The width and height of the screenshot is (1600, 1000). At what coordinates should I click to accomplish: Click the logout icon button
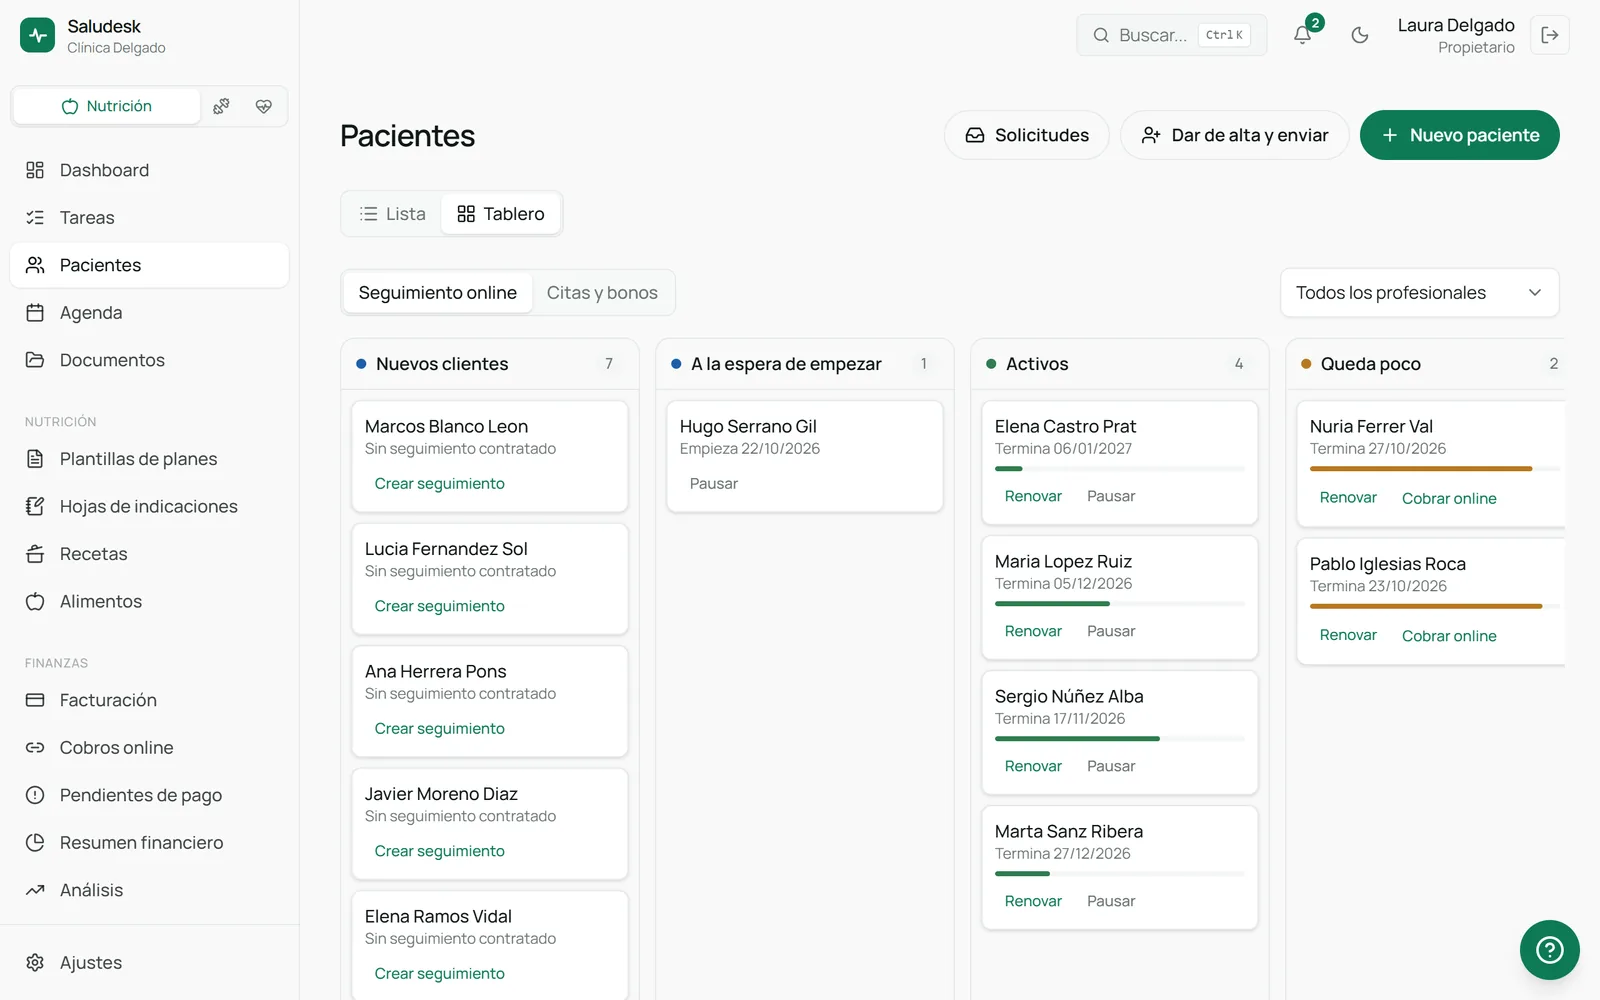coord(1550,35)
